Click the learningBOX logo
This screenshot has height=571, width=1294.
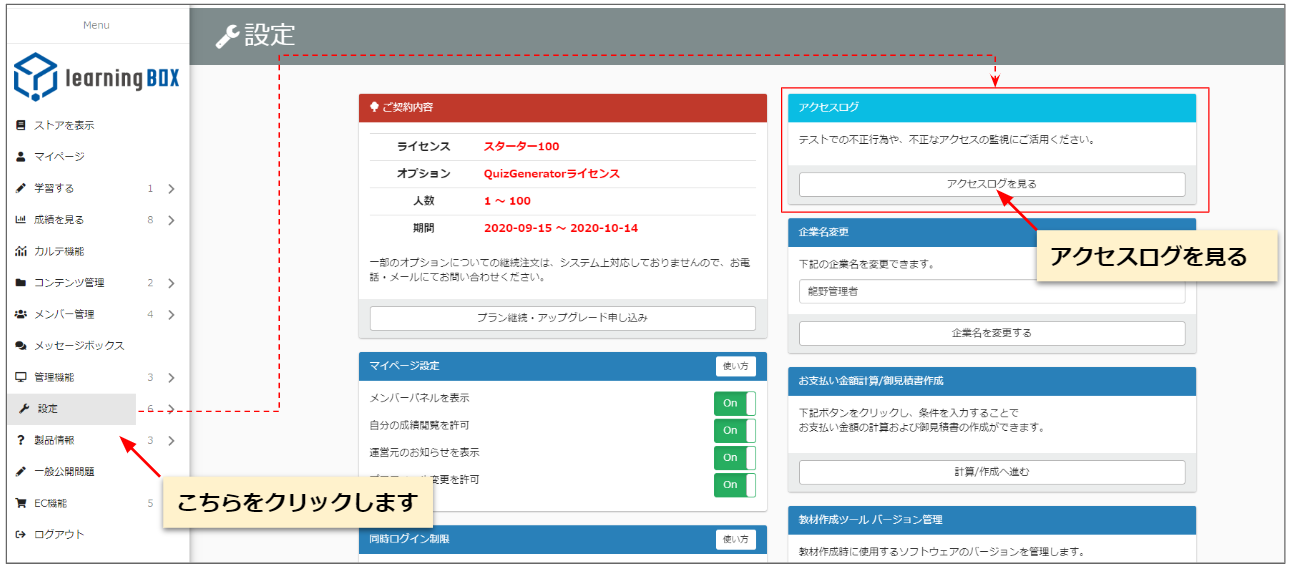point(95,77)
